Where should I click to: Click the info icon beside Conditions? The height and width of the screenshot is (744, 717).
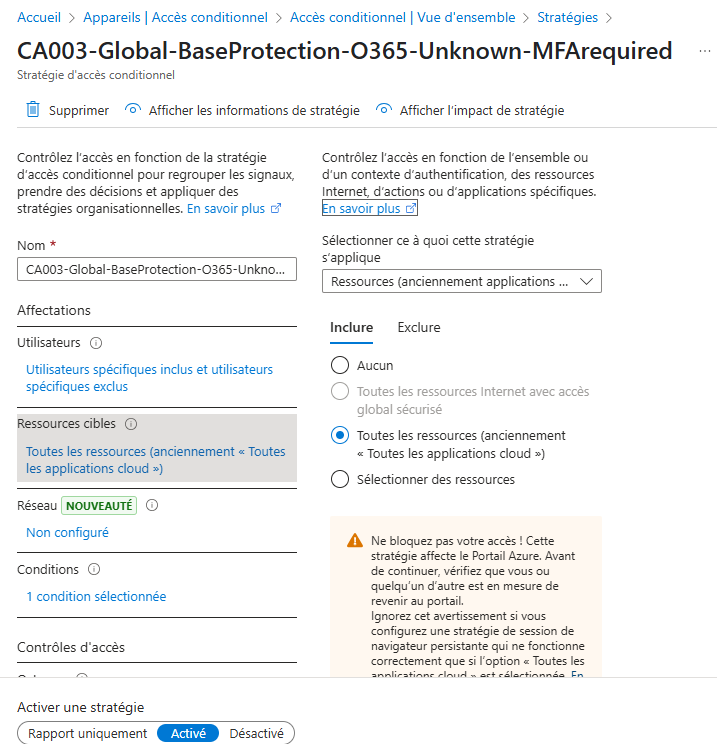(x=94, y=570)
